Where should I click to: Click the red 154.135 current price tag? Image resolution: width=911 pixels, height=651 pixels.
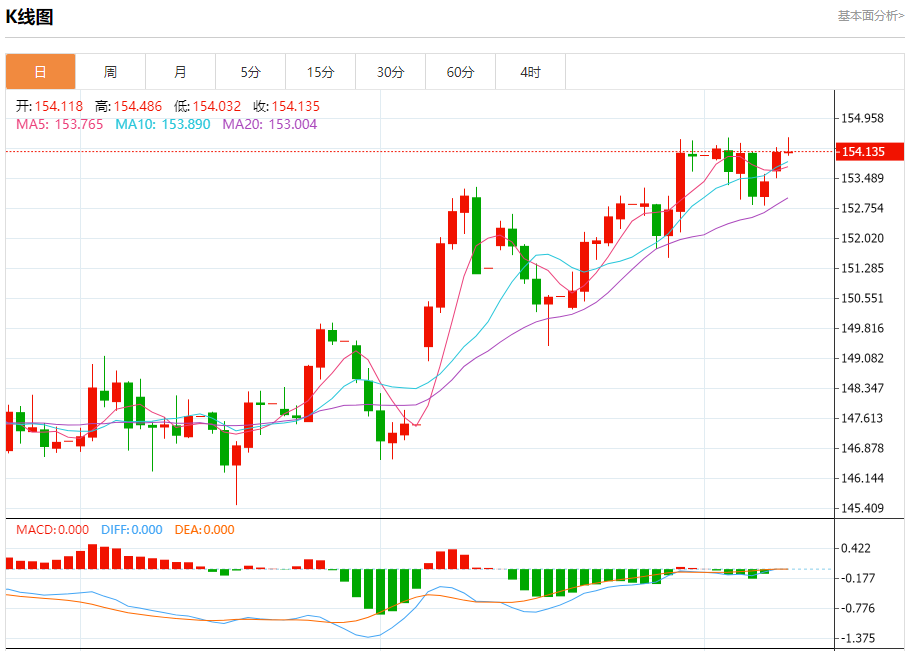(x=870, y=152)
